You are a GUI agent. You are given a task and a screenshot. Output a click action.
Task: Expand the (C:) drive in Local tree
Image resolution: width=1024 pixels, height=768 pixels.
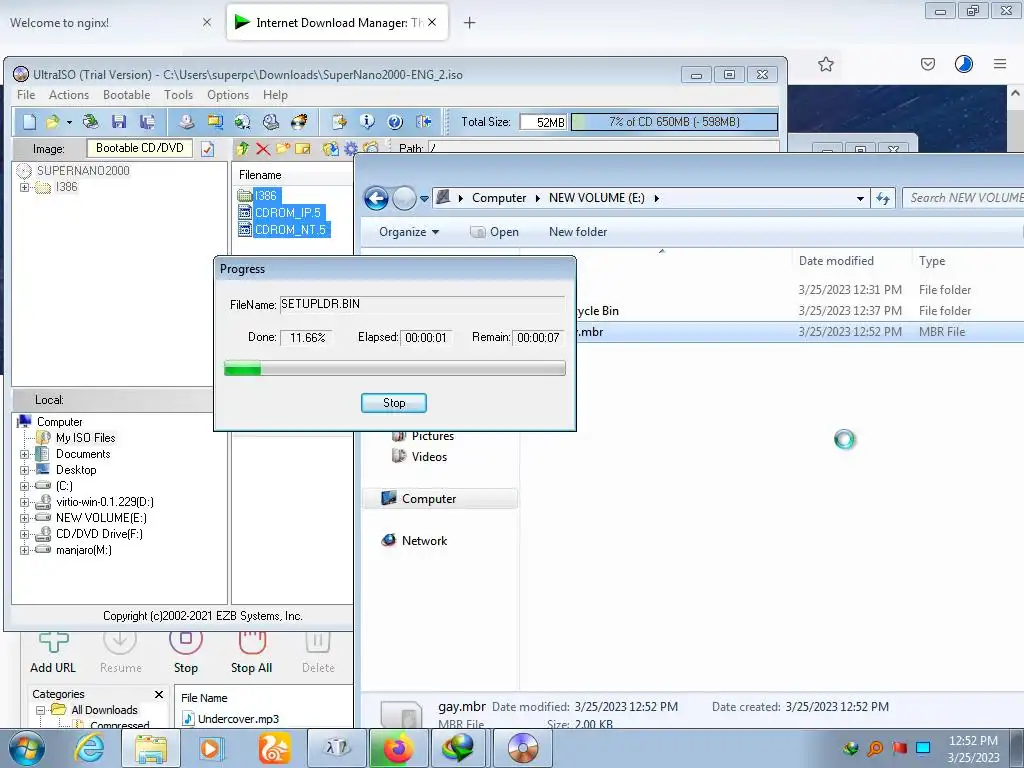click(x=24, y=486)
